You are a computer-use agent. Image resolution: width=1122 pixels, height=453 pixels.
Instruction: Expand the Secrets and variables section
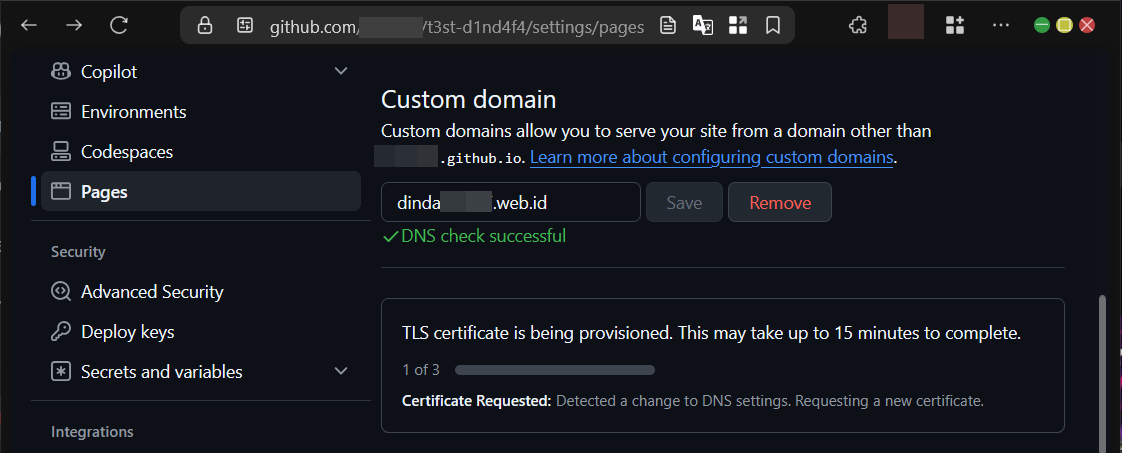point(341,372)
